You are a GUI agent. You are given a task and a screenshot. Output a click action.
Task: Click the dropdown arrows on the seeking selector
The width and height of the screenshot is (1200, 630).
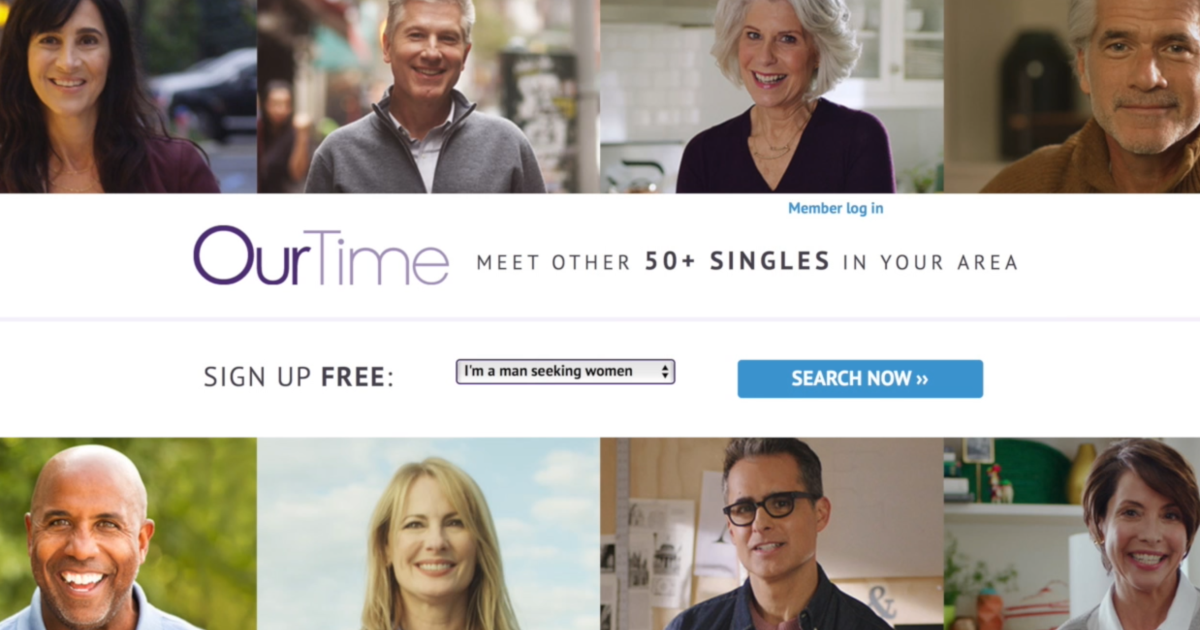(x=665, y=371)
